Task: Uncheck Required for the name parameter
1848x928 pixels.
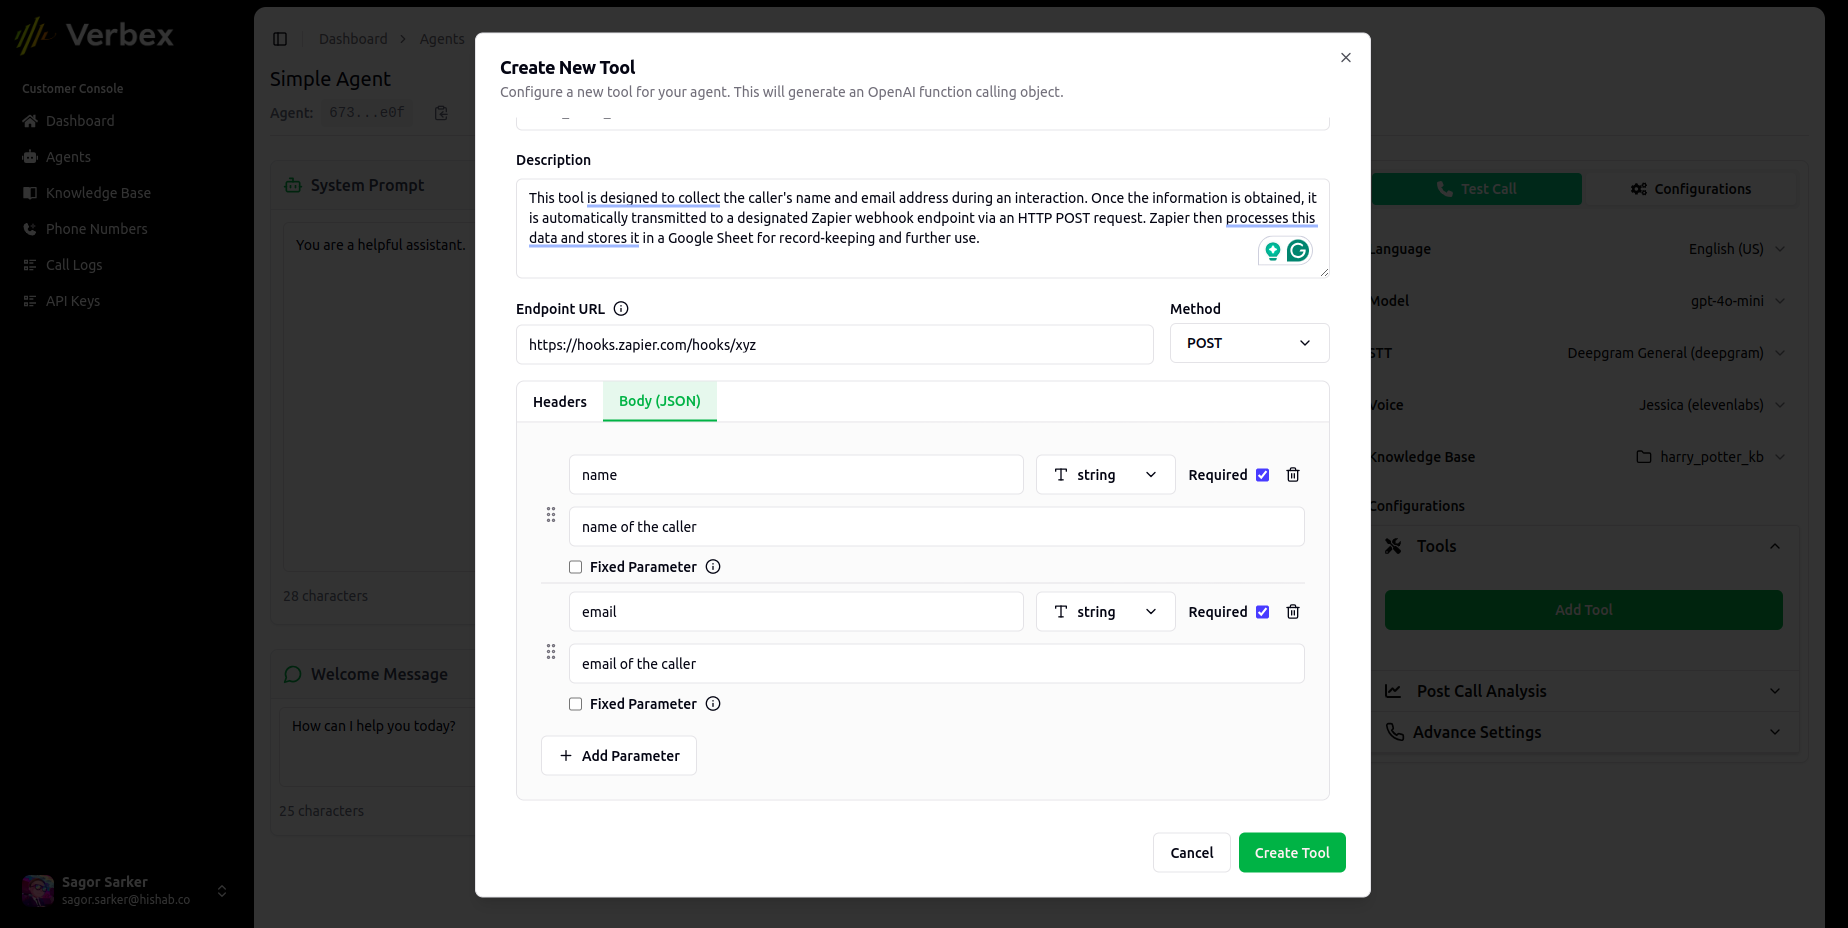Action: (1262, 475)
